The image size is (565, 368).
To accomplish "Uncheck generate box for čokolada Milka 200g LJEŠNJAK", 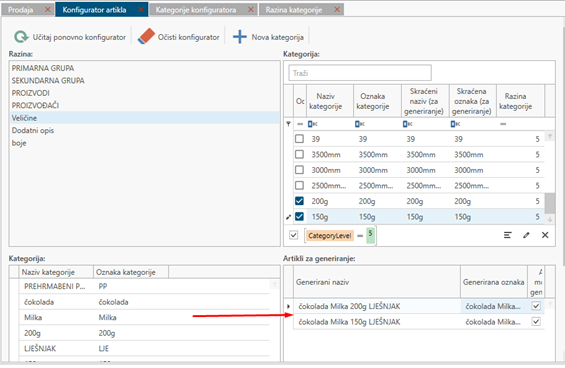I will 536,306.
